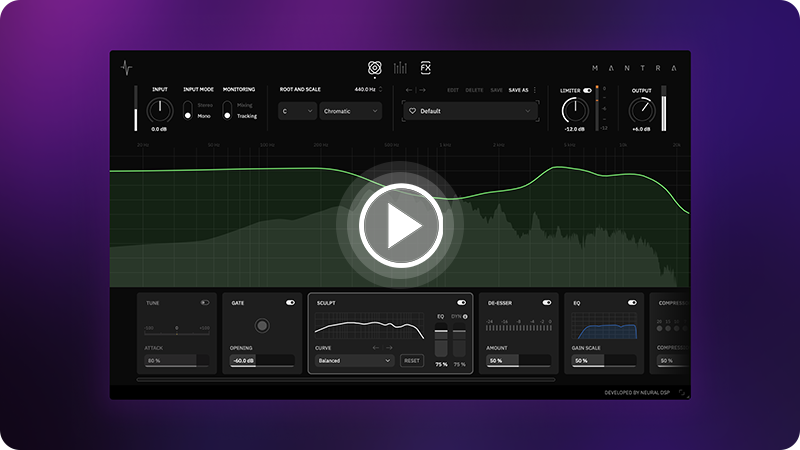Expand the Default preset dropdown
Screen dimensions: 800x450
coord(470,111)
